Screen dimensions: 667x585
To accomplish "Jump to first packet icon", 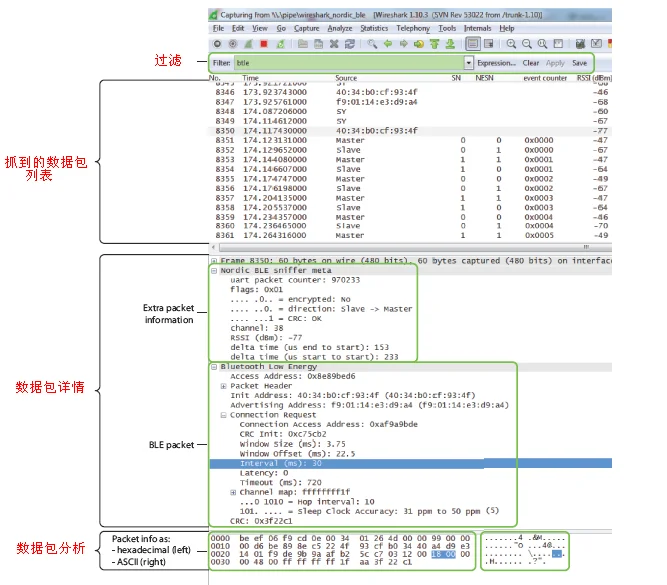I will [434, 44].
